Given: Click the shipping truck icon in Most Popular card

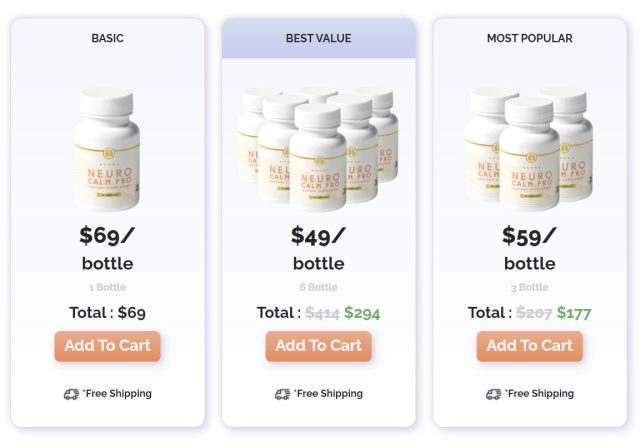Looking at the screenshot, I should tap(493, 394).
